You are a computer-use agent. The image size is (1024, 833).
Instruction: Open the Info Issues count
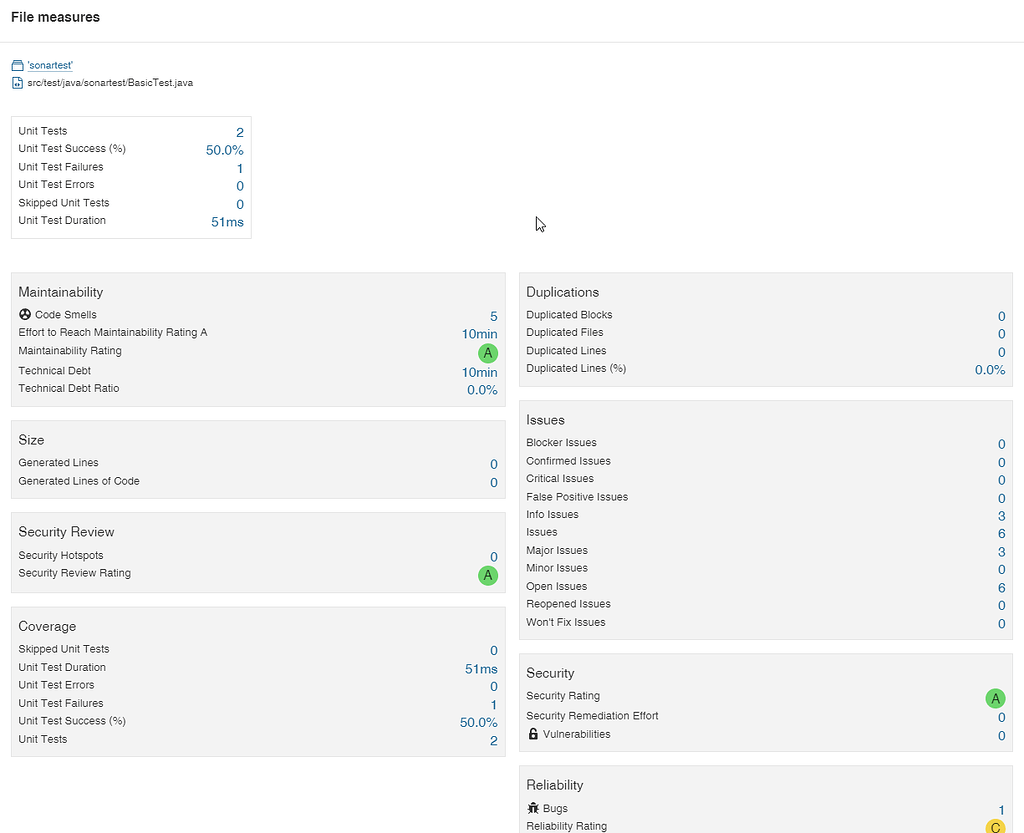(1001, 516)
